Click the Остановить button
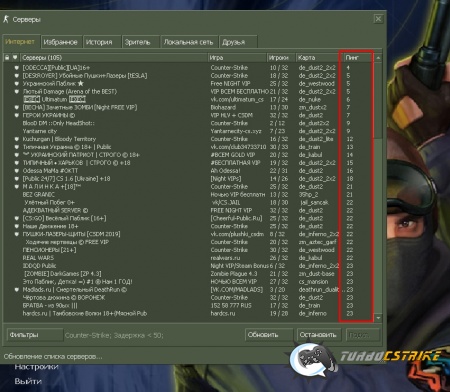Screen dimensions: 450x392 point(319,335)
